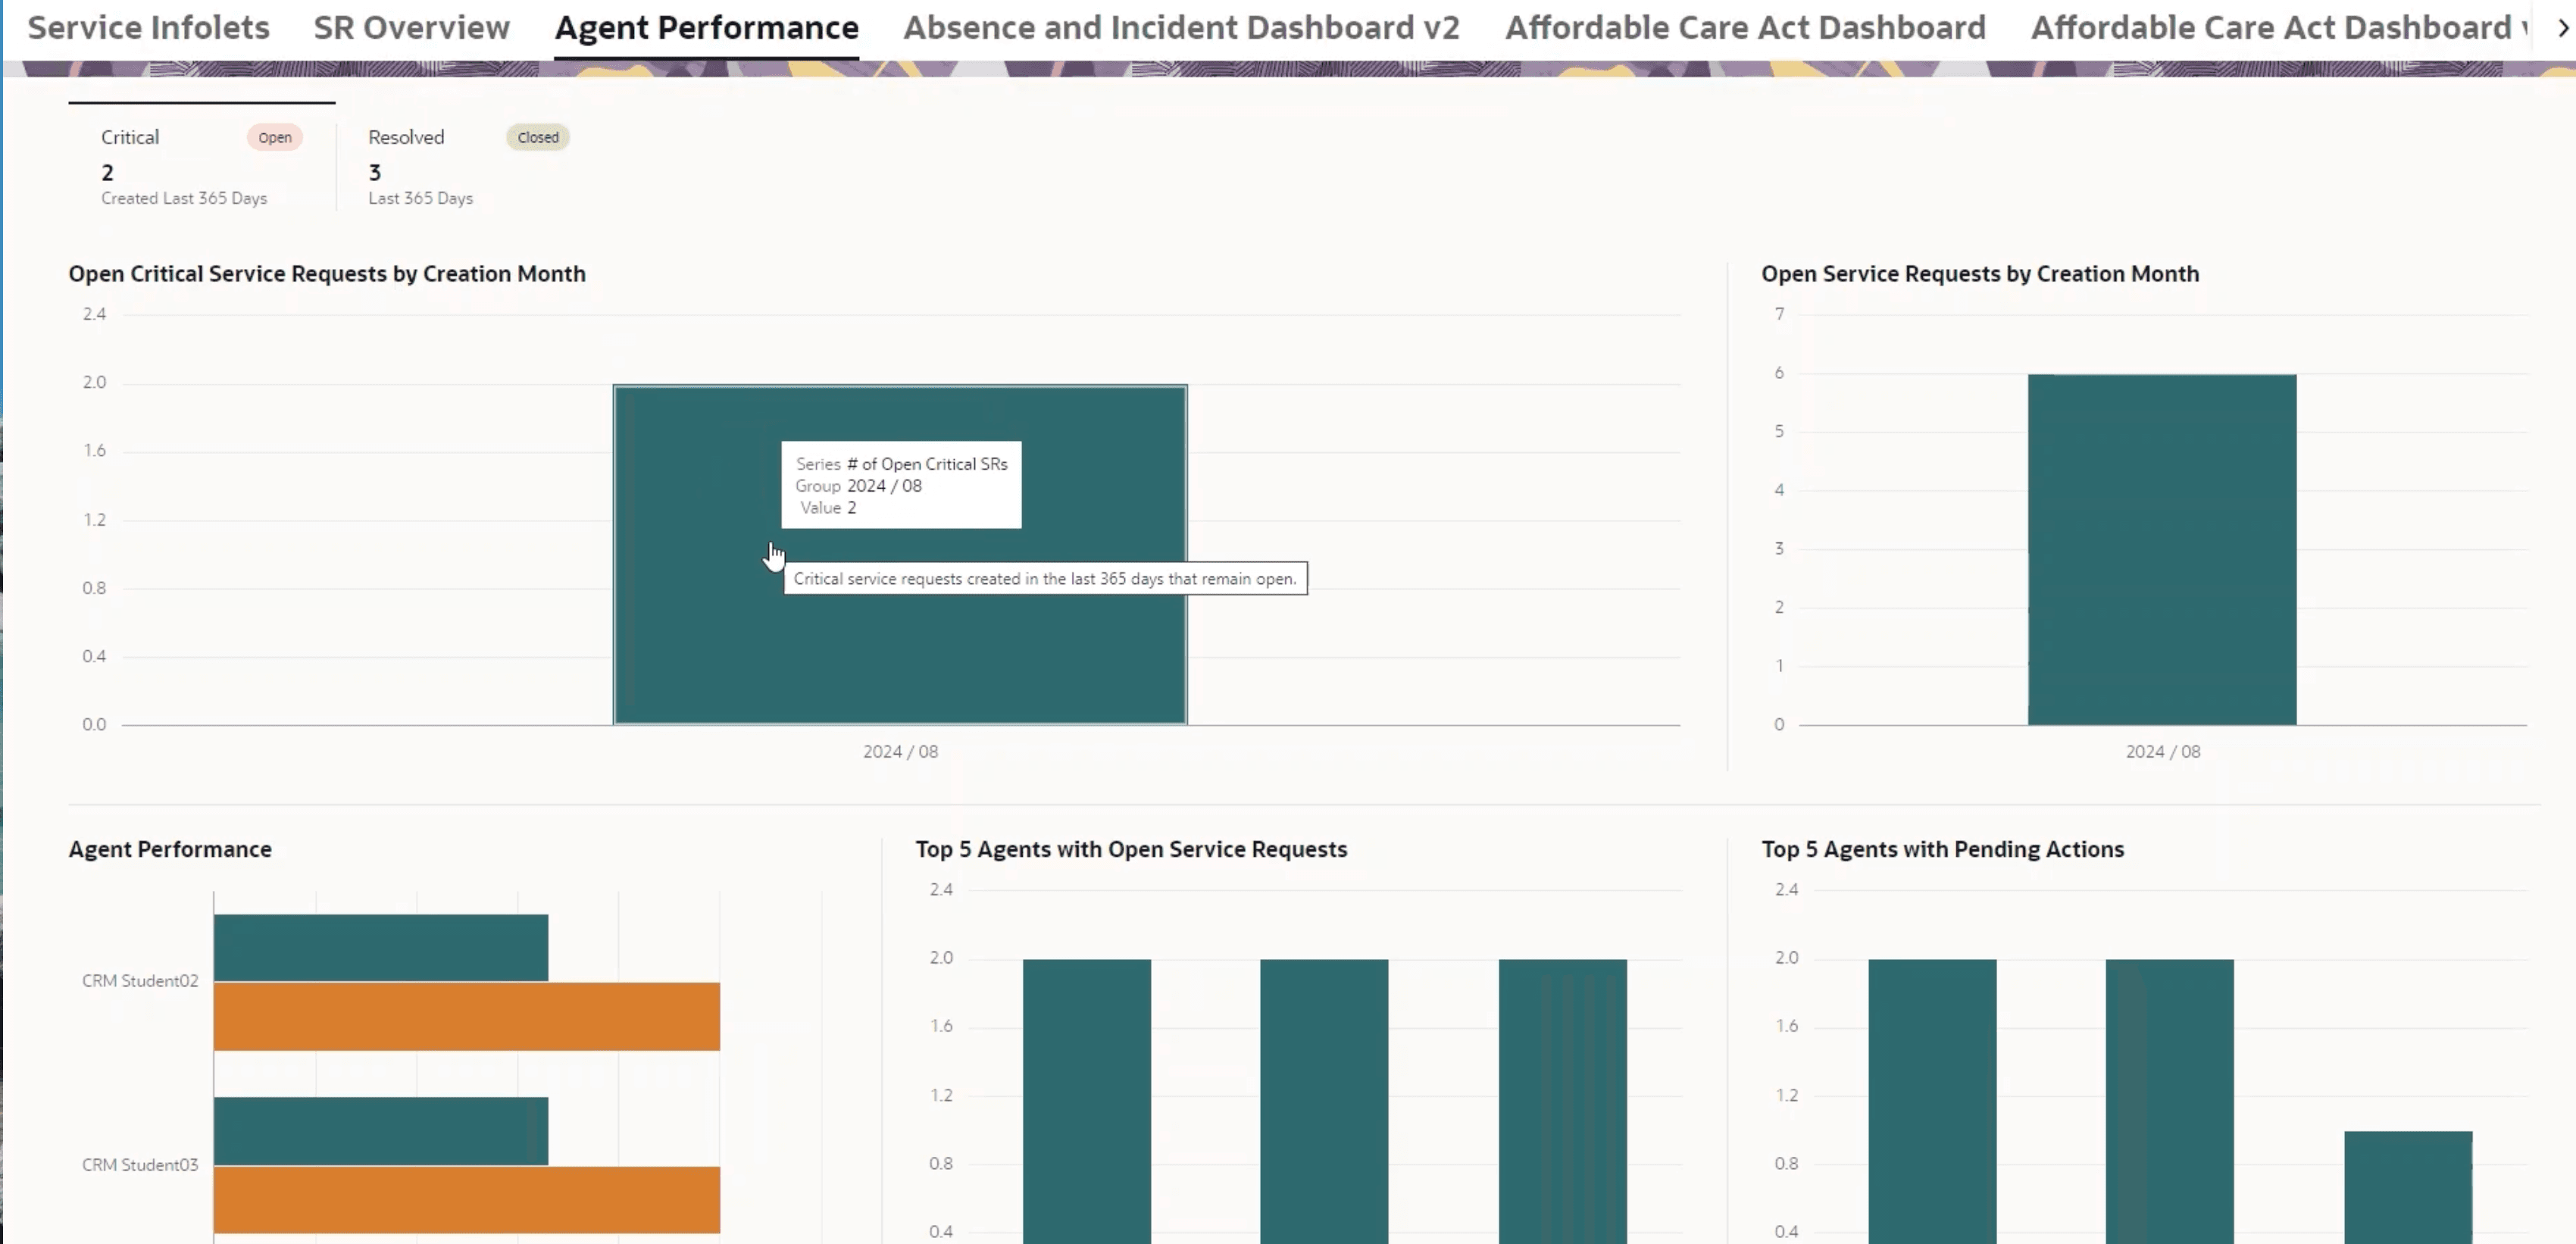Screen dimensions: 2576x1244
Task: Click first bar in Top 5 Agents Open Requests
Action: (1086, 1100)
